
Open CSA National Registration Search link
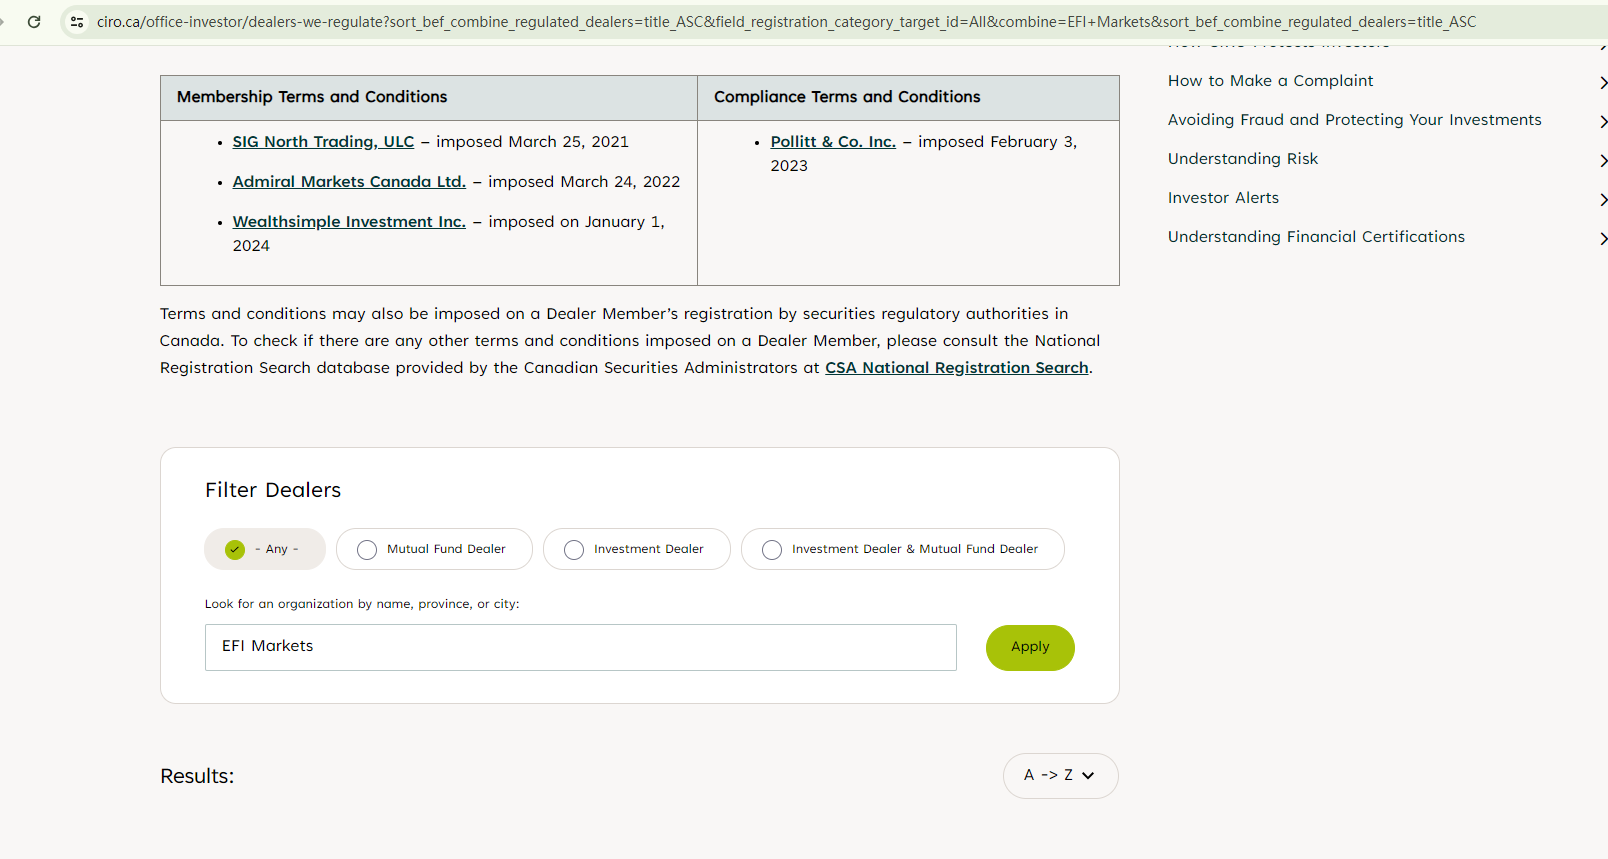point(956,368)
